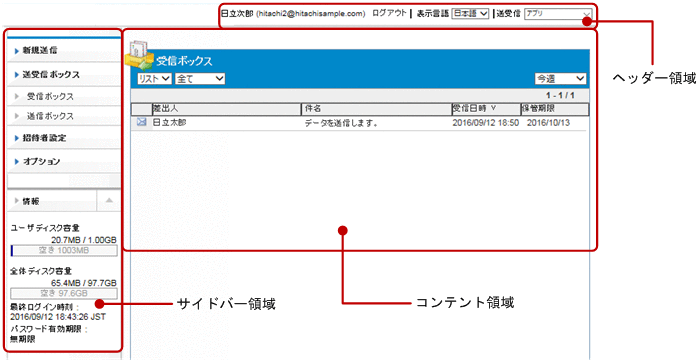
Task: Click the 受信ボックス folder icon in header
Action: point(139,56)
